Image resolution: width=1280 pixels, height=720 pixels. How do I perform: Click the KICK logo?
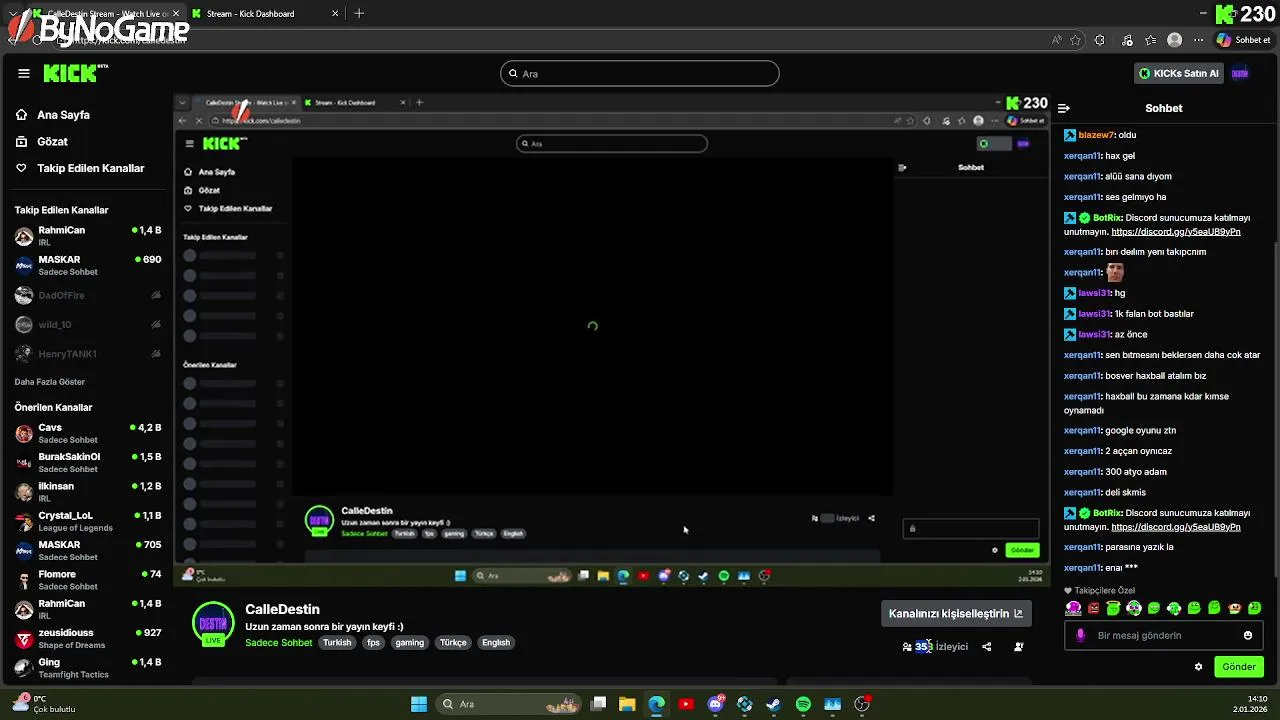[75, 73]
